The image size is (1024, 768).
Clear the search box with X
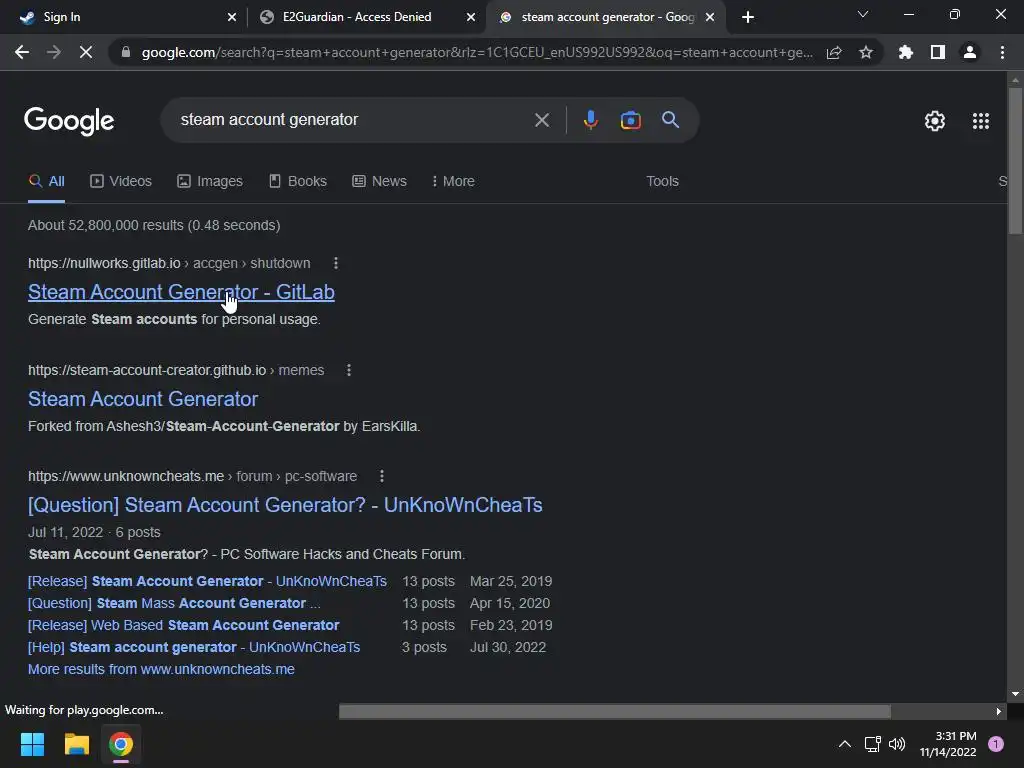click(x=542, y=120)
